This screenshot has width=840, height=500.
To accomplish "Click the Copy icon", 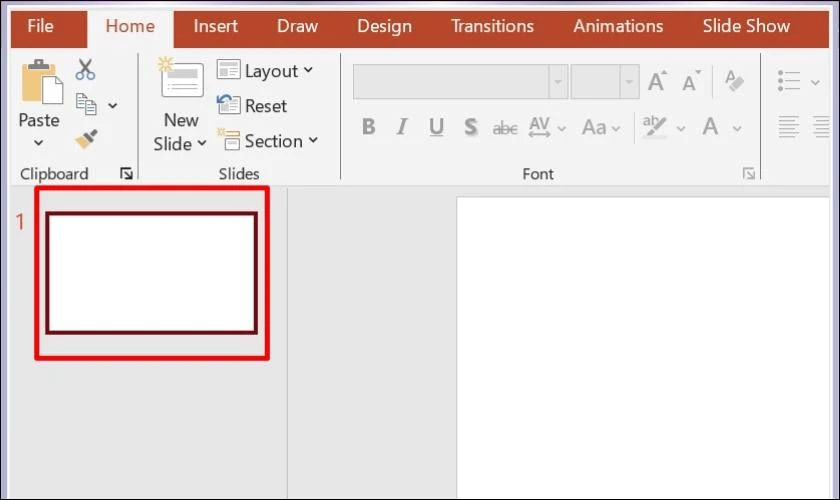I will point(86,105).
